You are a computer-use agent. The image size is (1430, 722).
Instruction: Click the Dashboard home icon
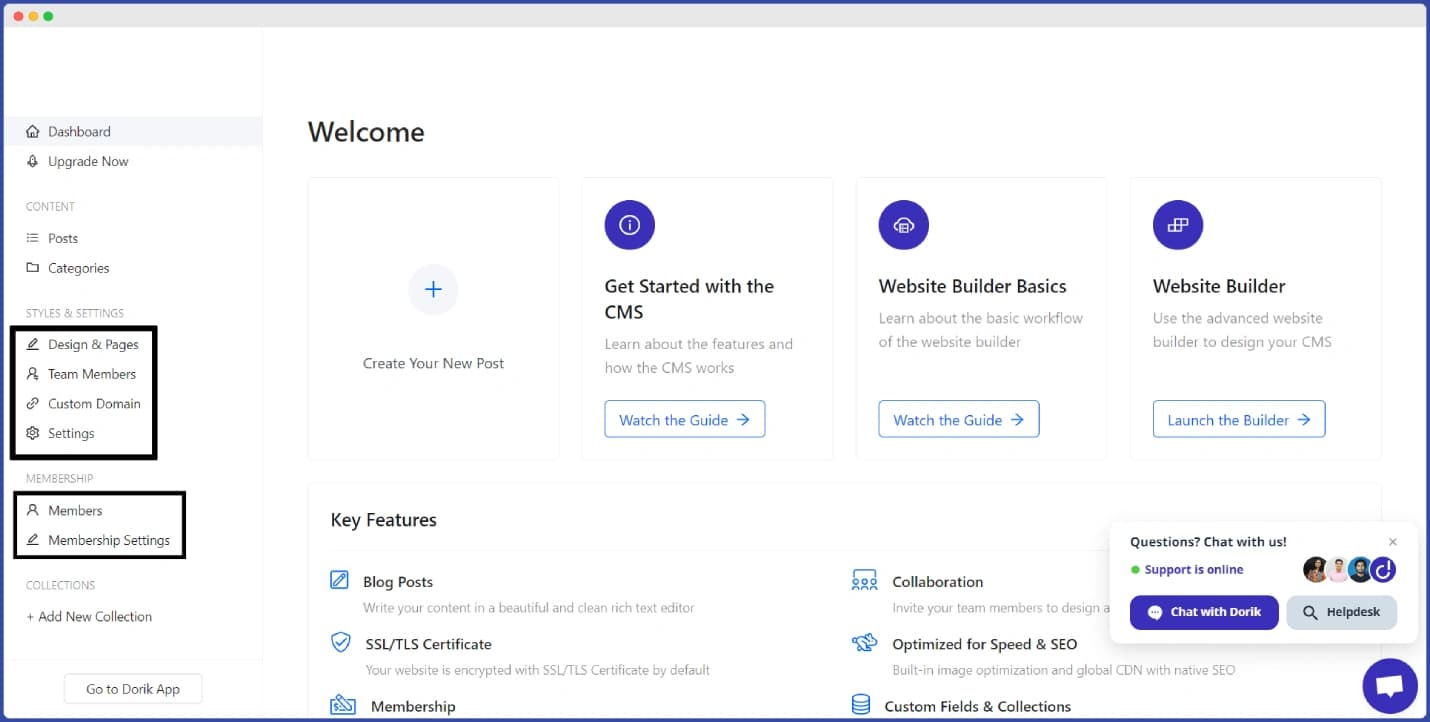(x=33, y=132)
